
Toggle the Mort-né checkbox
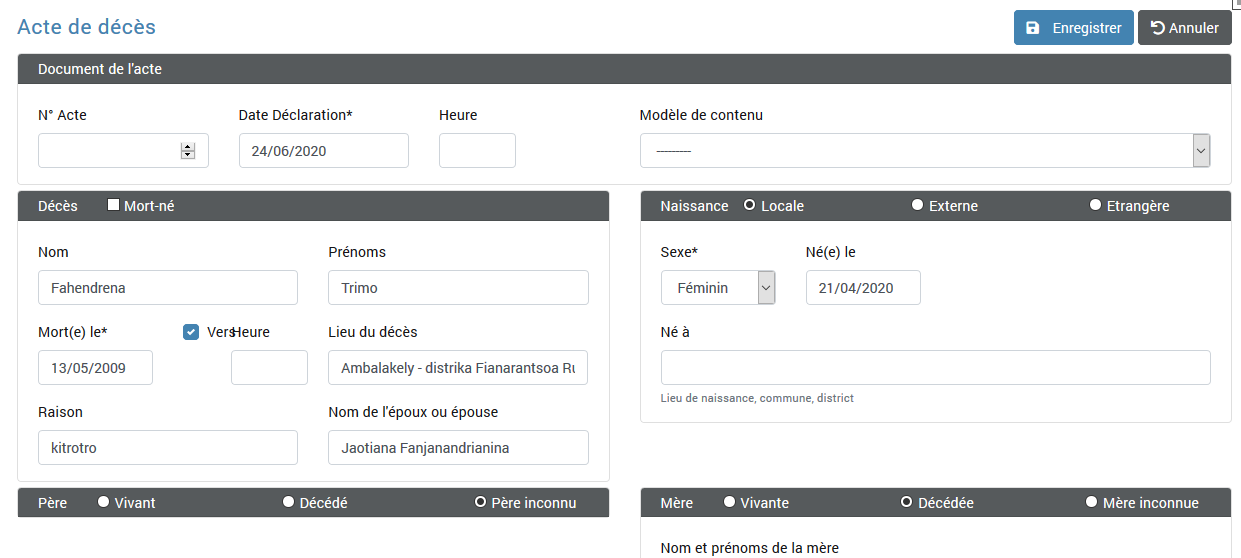click(113, 205)
